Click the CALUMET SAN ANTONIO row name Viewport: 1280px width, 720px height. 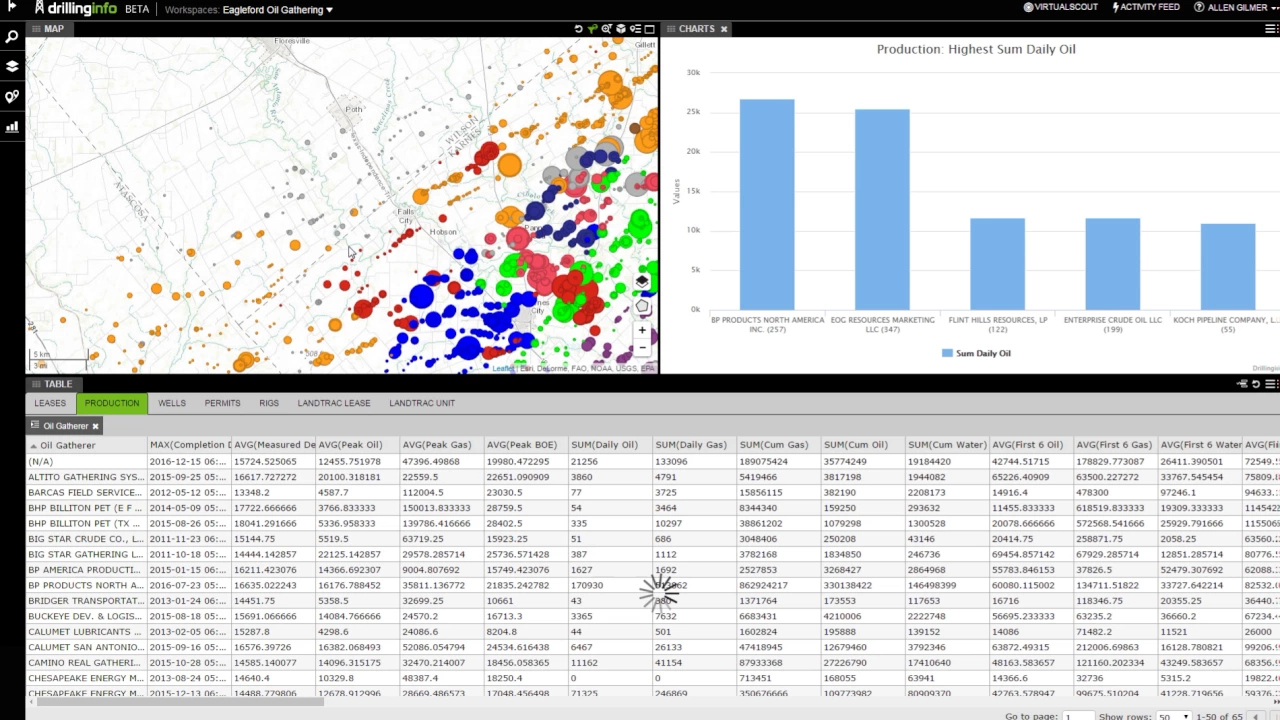85,647
